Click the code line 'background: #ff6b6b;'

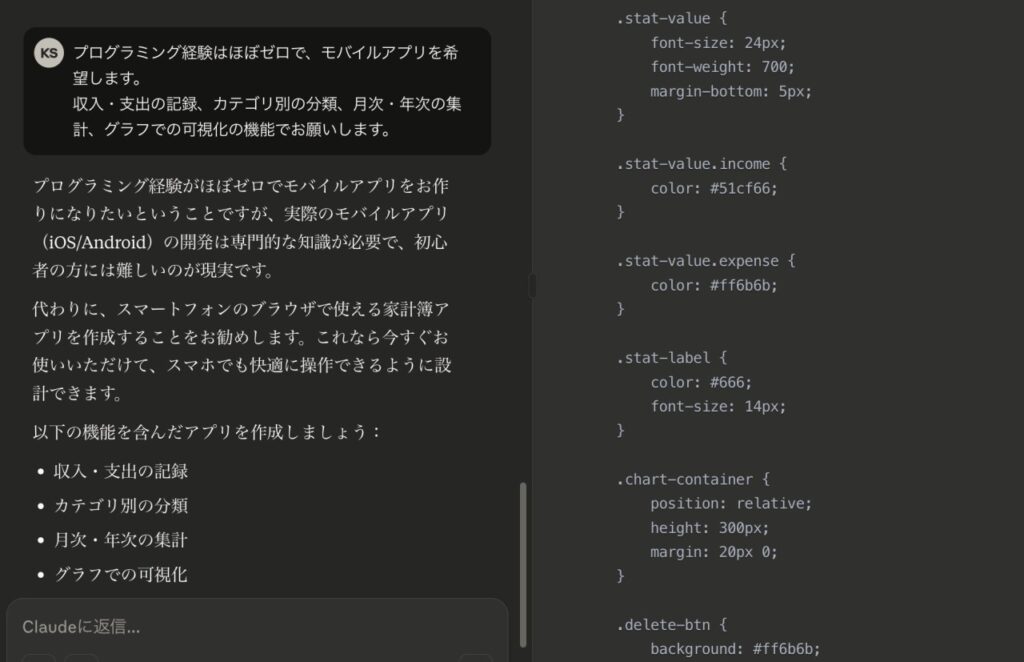coord(735,649)
